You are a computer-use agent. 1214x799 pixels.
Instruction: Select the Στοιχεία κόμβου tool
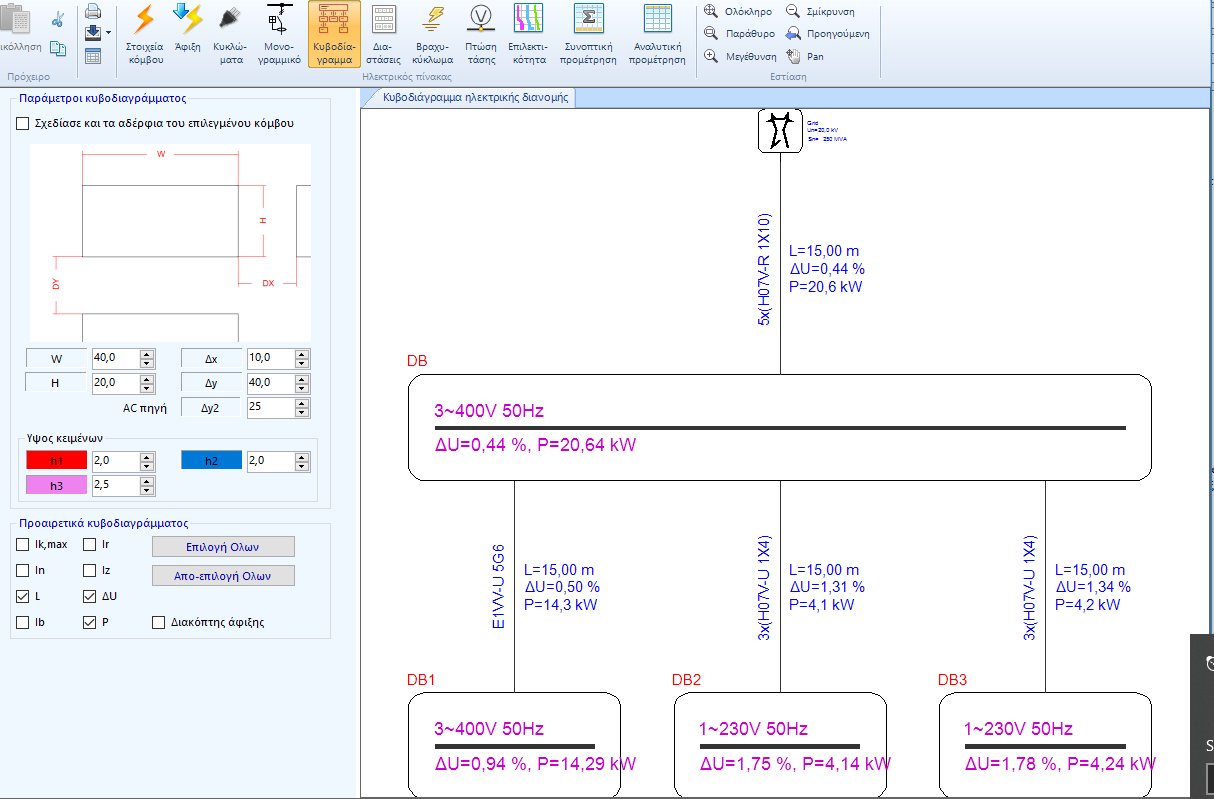pyautogui.click(x=146, y=35)
